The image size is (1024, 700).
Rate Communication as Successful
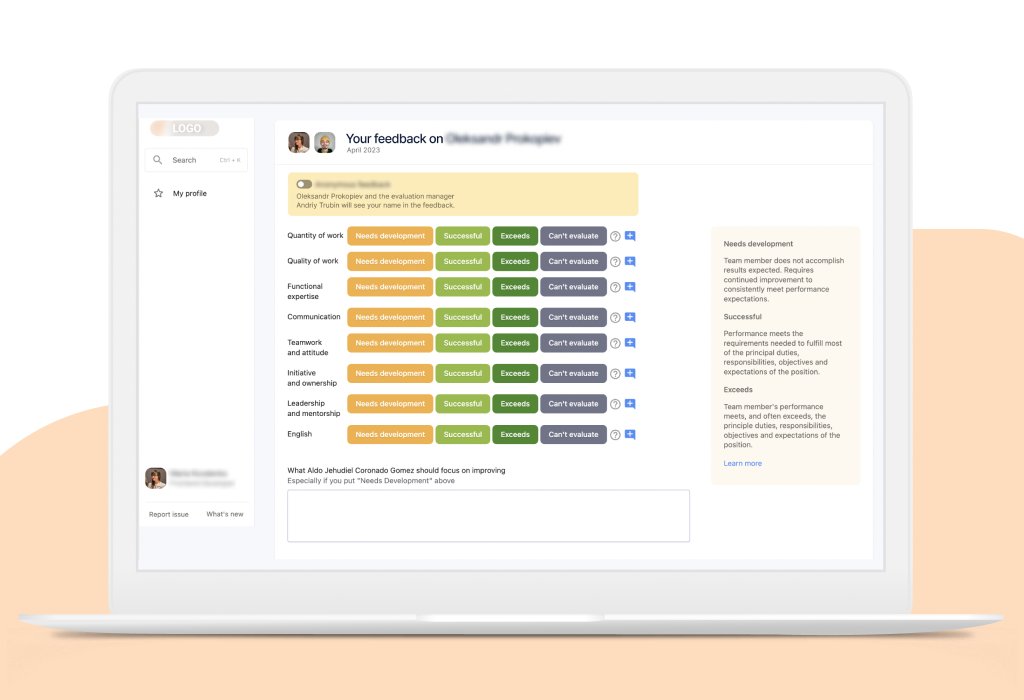click(462, 317)
